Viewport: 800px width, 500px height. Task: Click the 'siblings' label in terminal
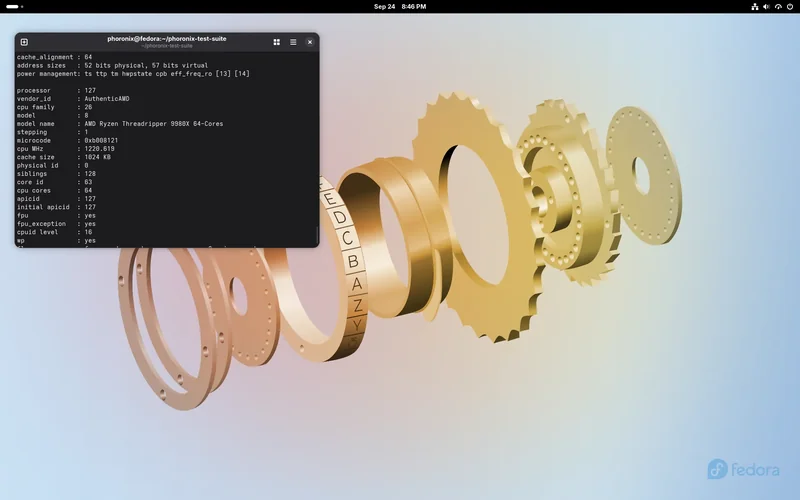tap(32, 174)
